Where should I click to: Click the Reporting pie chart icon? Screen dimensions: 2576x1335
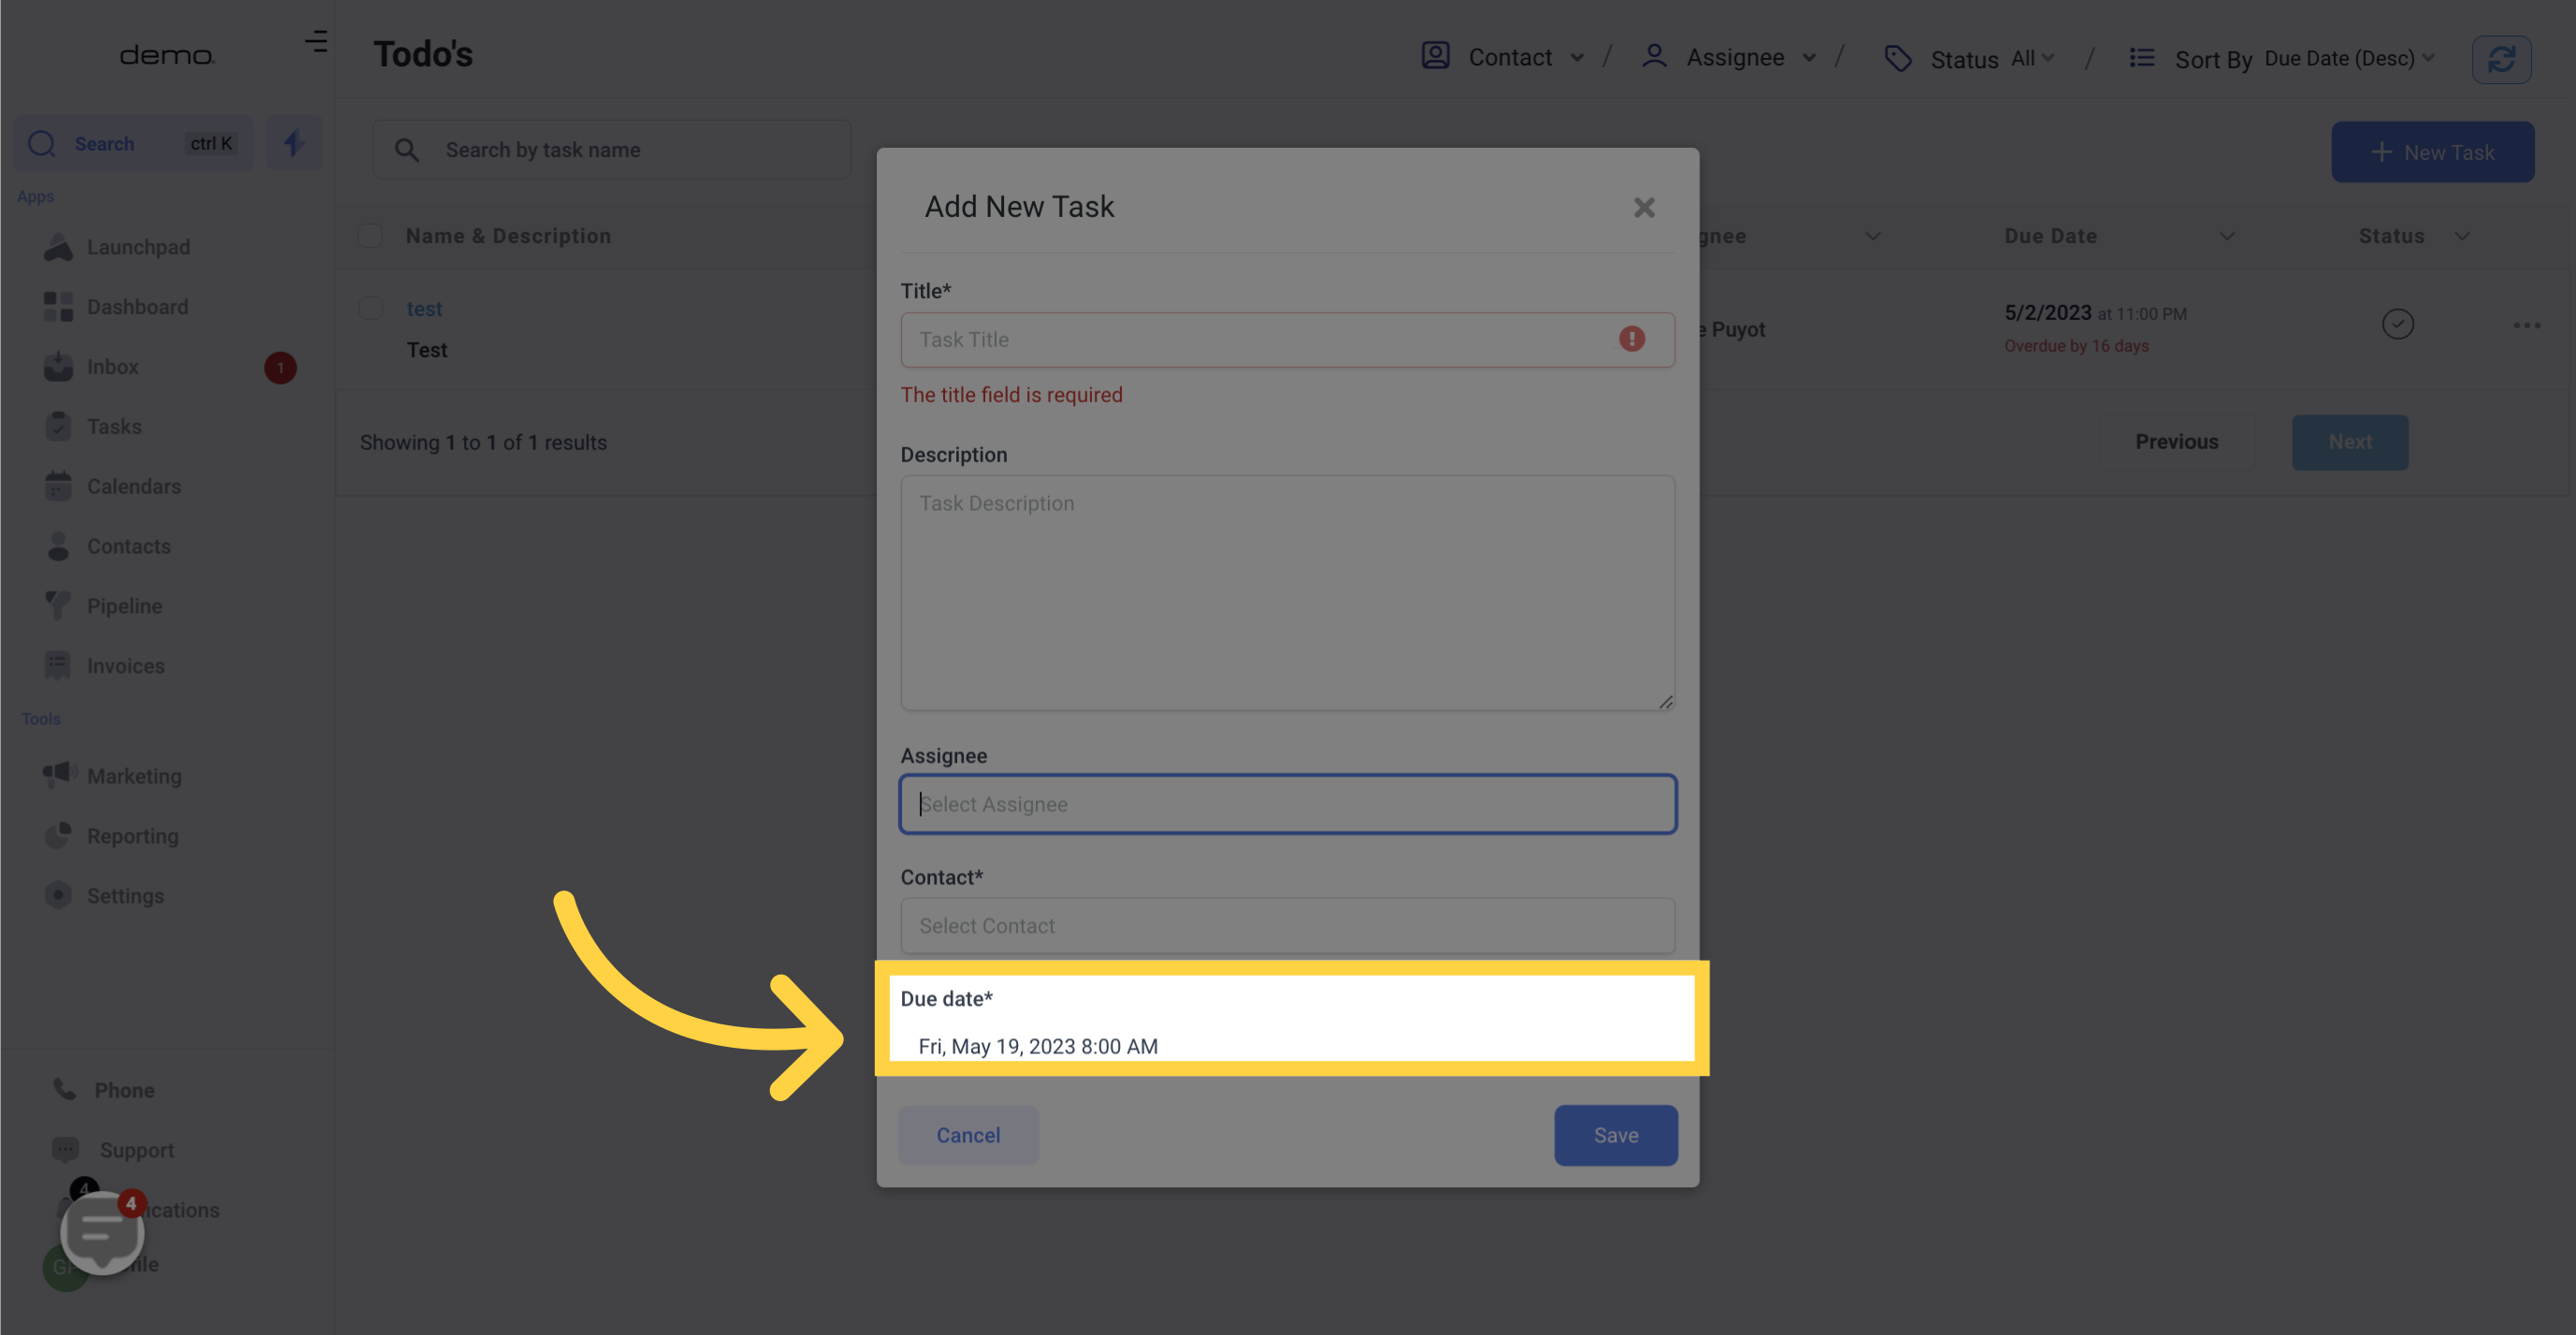point(58,836)
